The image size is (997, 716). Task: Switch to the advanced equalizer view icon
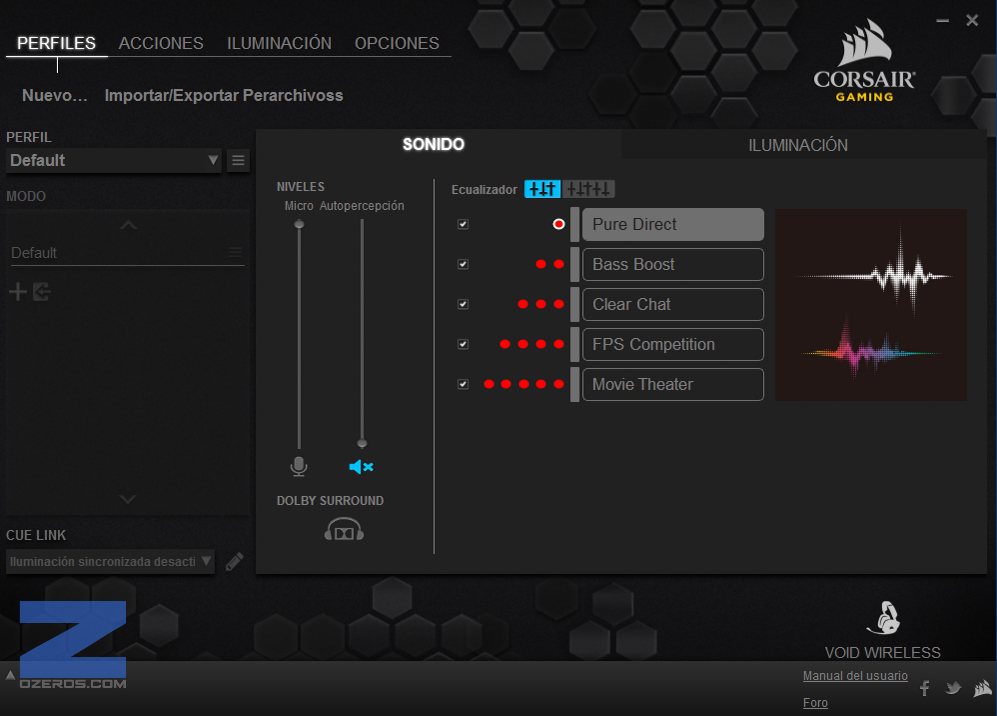[588, 189]
